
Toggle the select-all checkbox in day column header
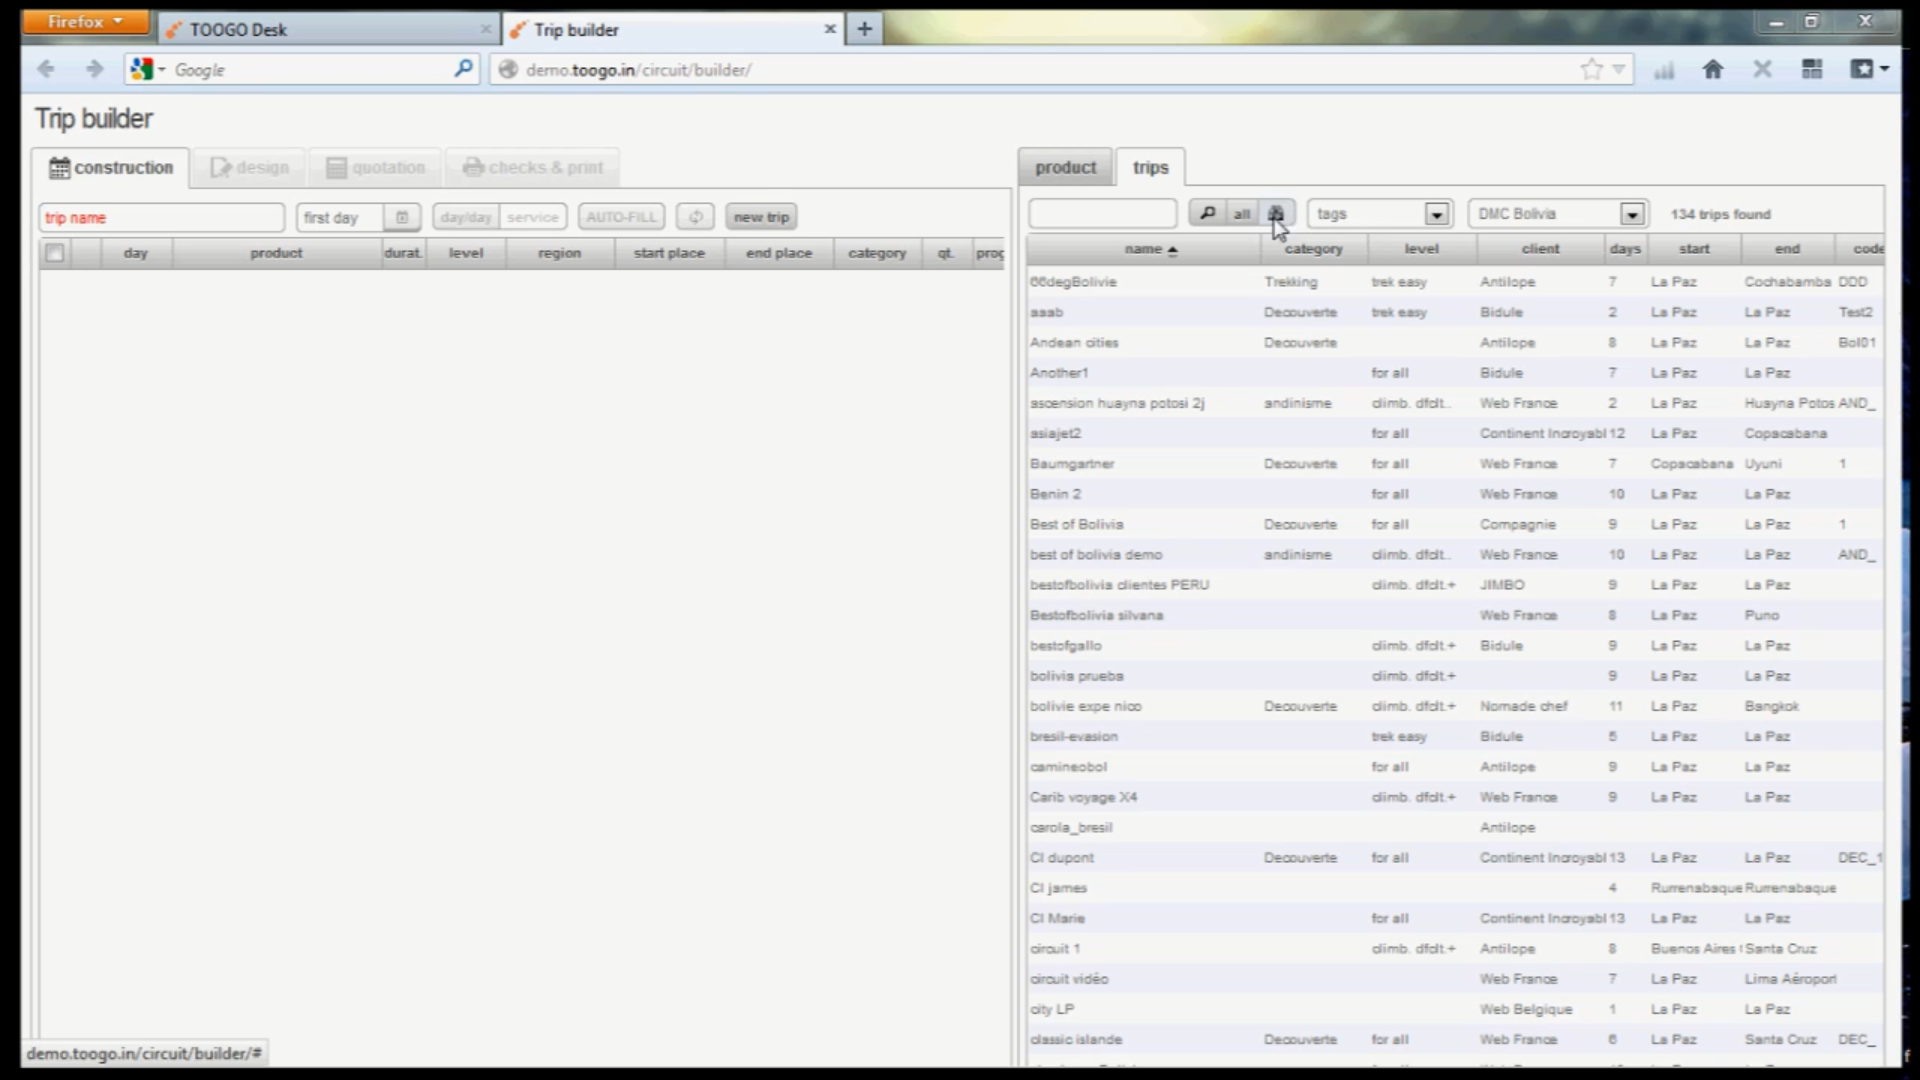click(55, 253)
